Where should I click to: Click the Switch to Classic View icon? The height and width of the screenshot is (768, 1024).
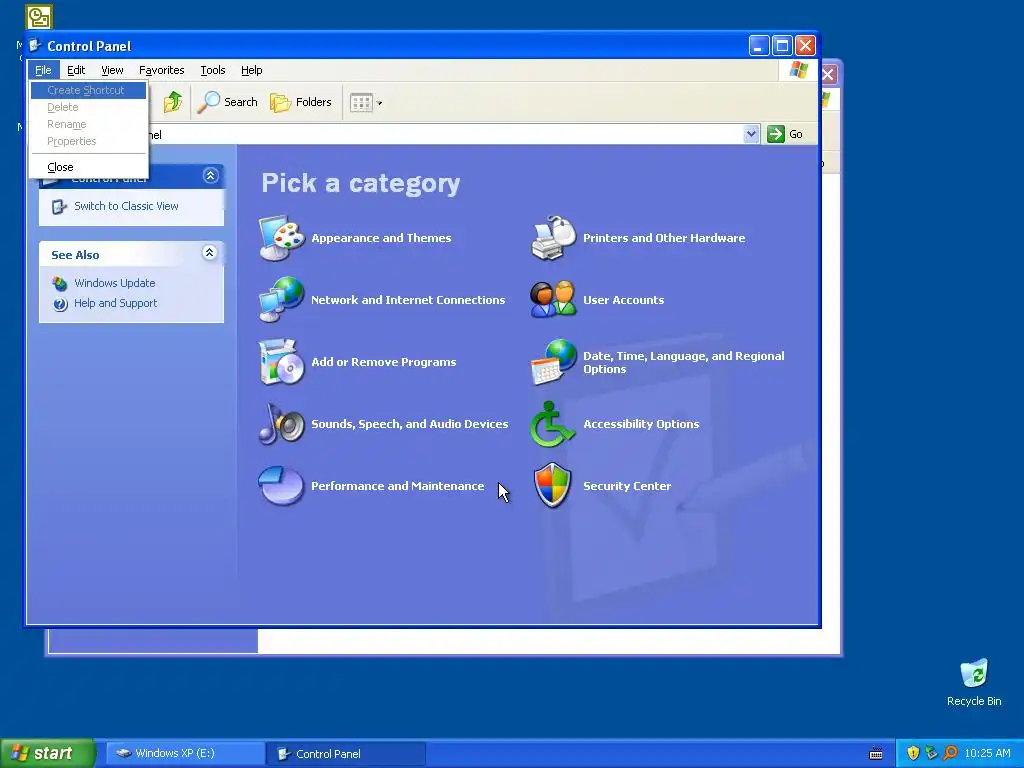[59, 206]
